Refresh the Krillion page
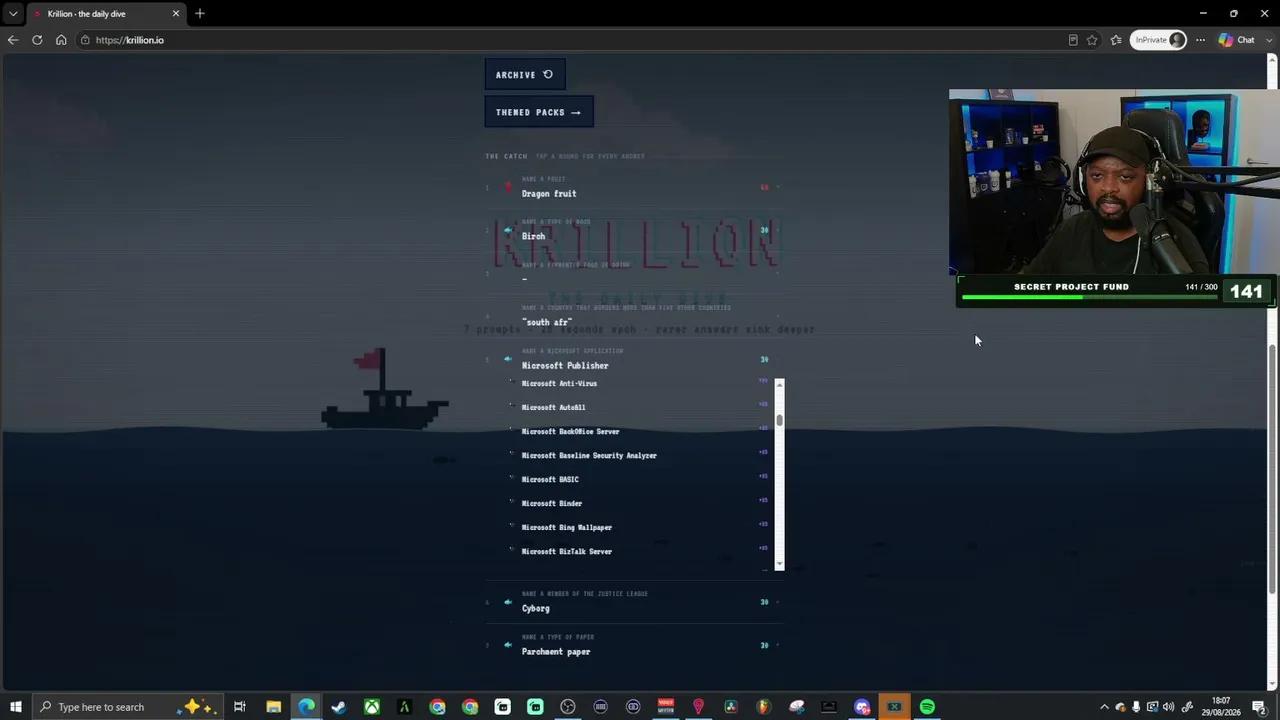1280x720 pixels. point(37,40)
